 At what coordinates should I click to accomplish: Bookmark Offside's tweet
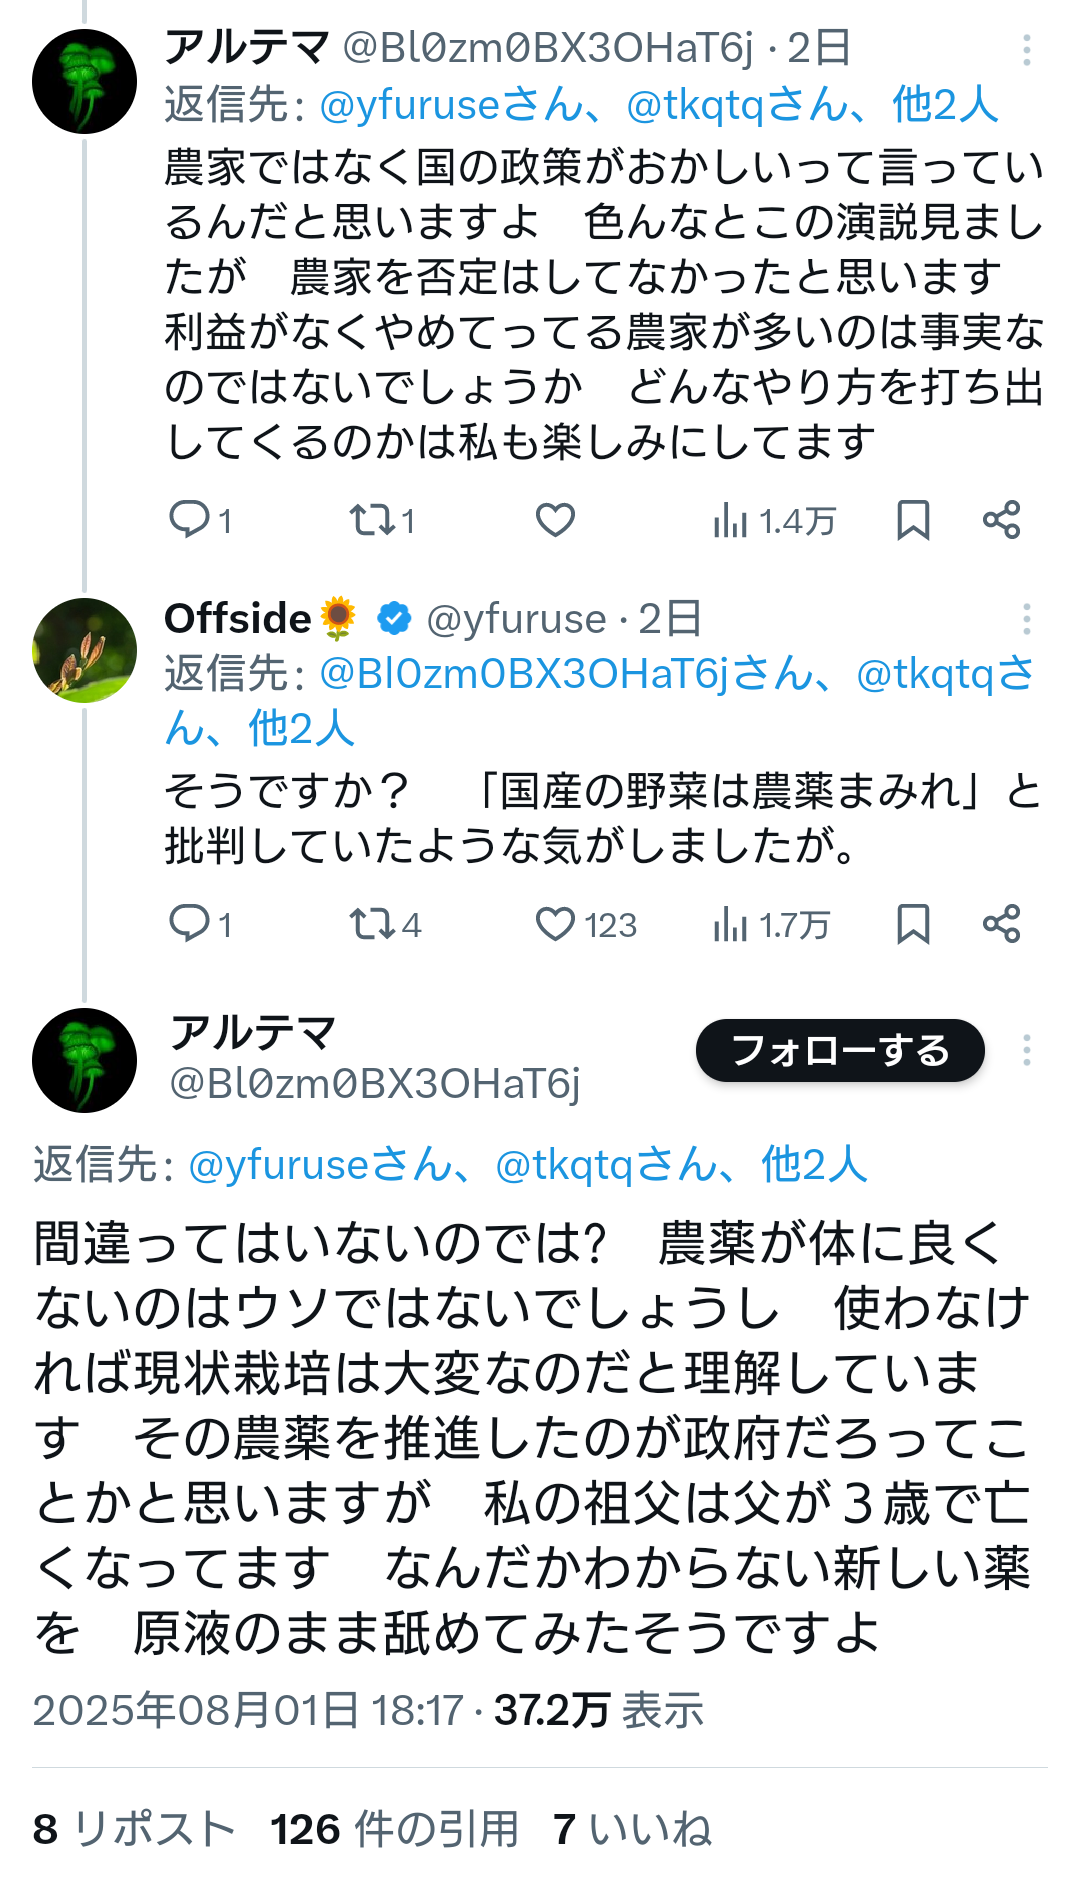(x=913, y=924)
